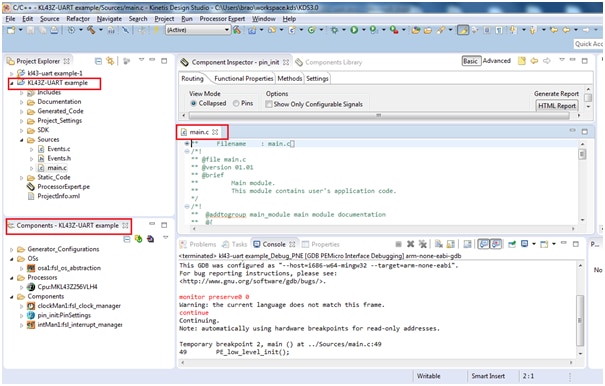
Task: Click the Clear Console icon
Action: [x=439, y=244]
